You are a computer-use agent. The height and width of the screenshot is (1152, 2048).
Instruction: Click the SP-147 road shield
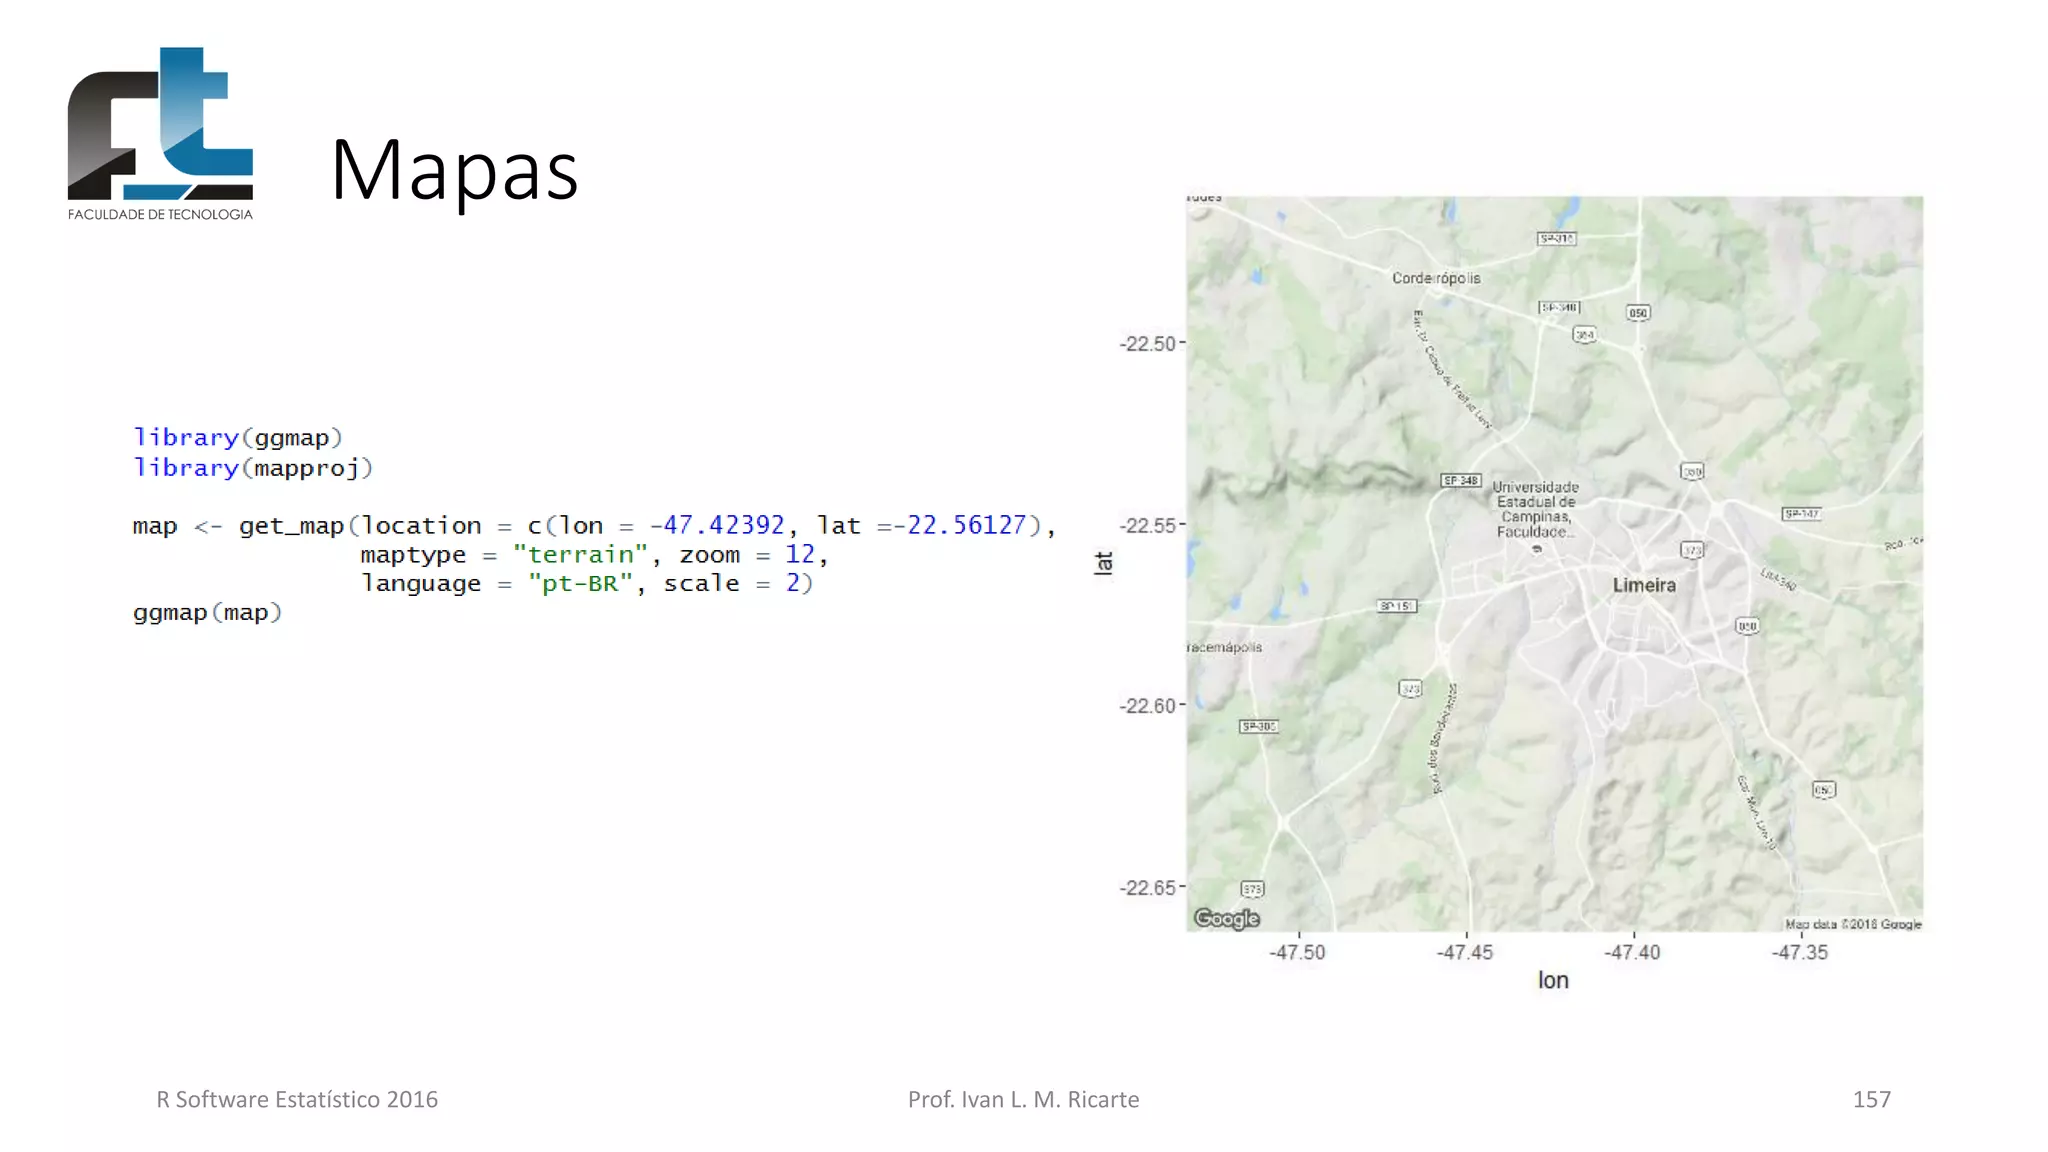click(1801, 514)
